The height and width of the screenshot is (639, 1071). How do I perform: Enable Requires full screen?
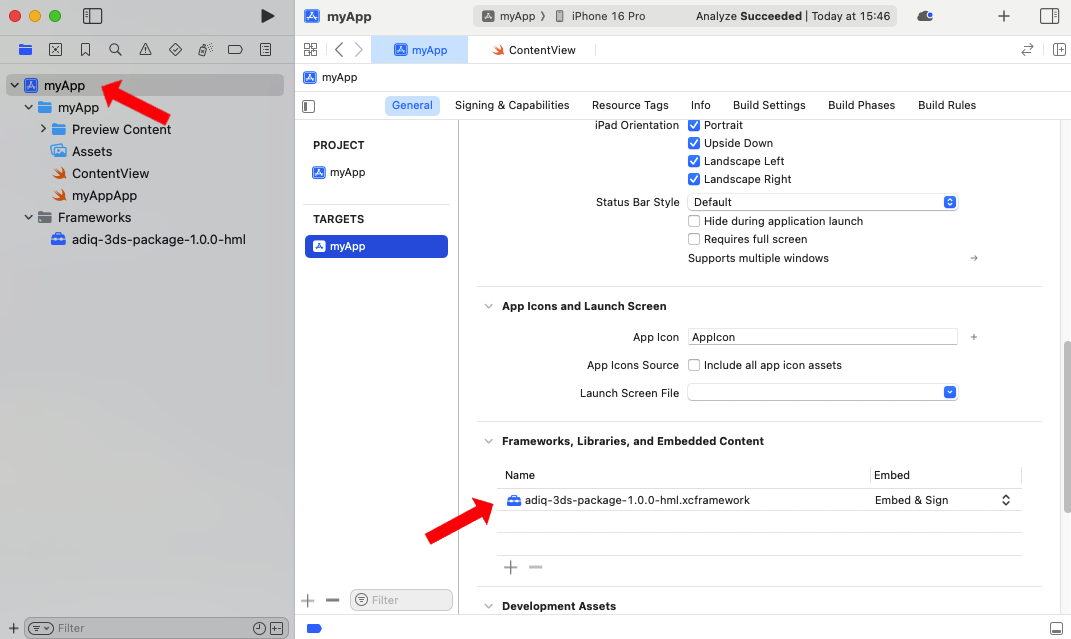click(694, 239)
